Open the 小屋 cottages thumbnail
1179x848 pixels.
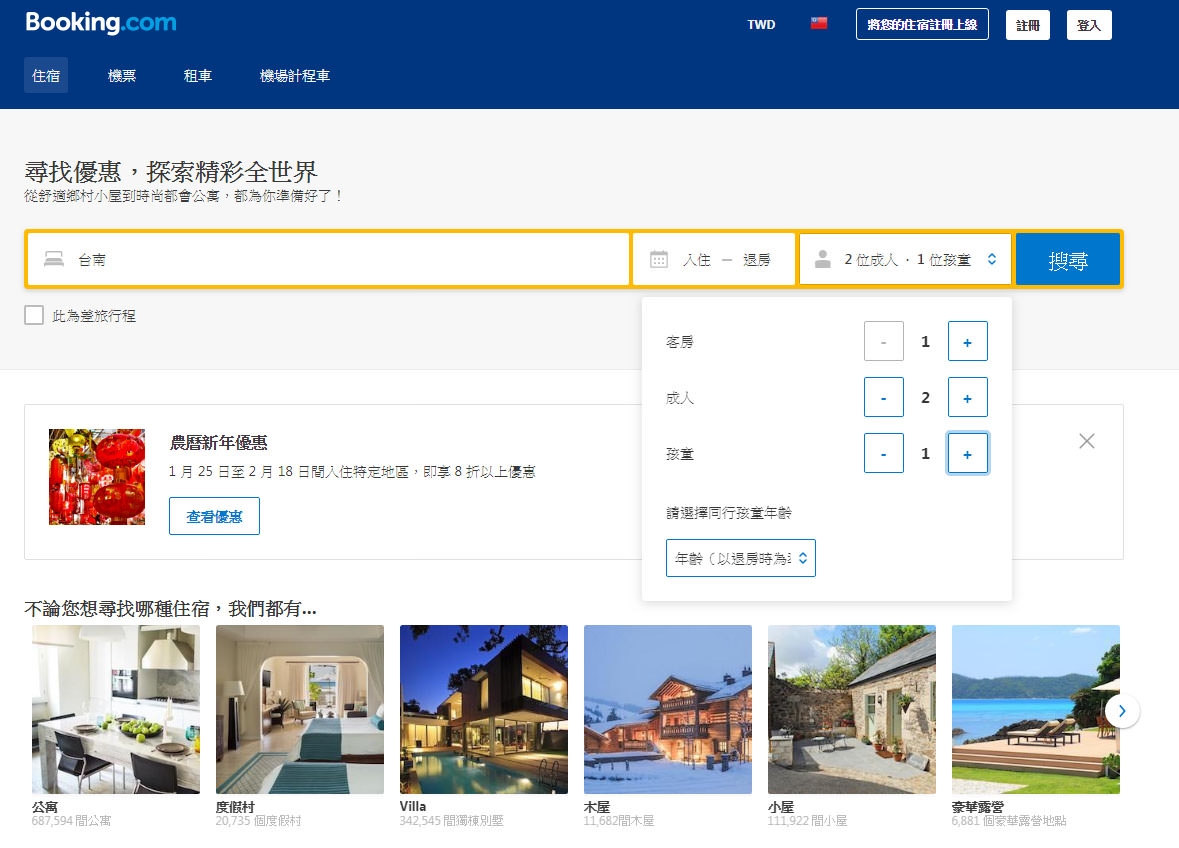(852, 709)
